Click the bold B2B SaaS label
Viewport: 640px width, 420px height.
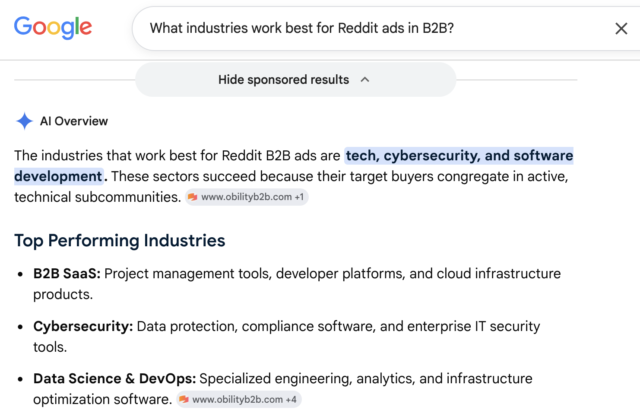click(x=67, y=273)
